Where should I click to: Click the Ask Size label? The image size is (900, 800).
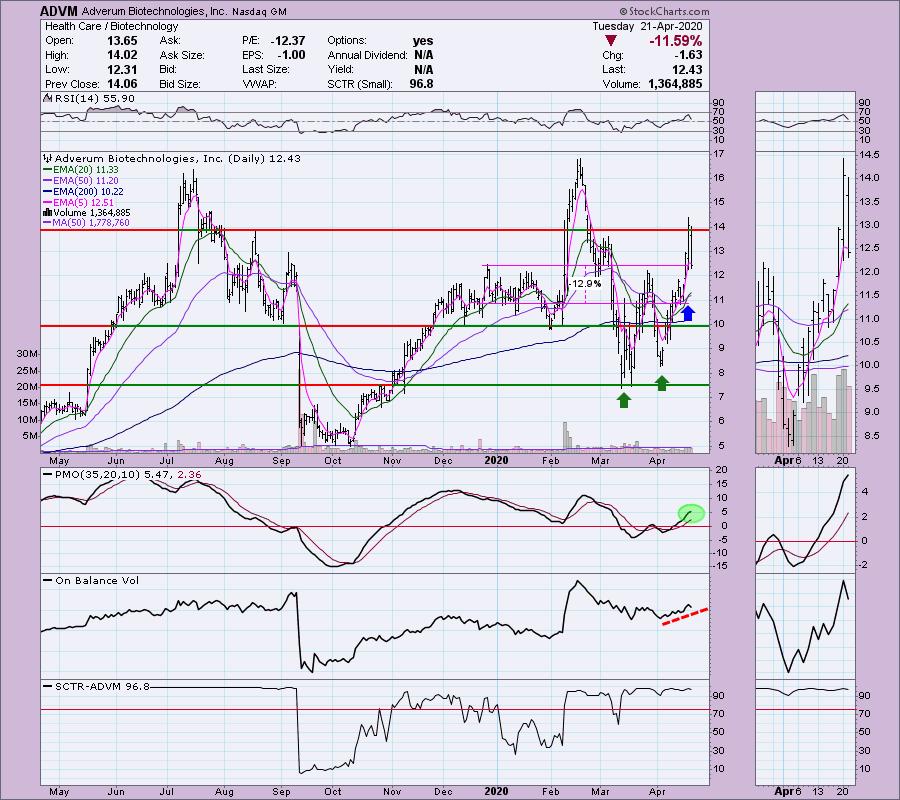[182, 55]
